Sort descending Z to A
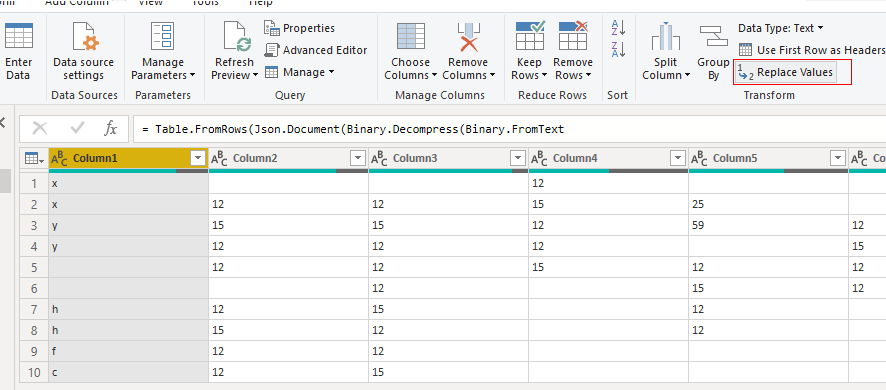The height and width of the screenshot is (390, 886). (x=618, y=49)
